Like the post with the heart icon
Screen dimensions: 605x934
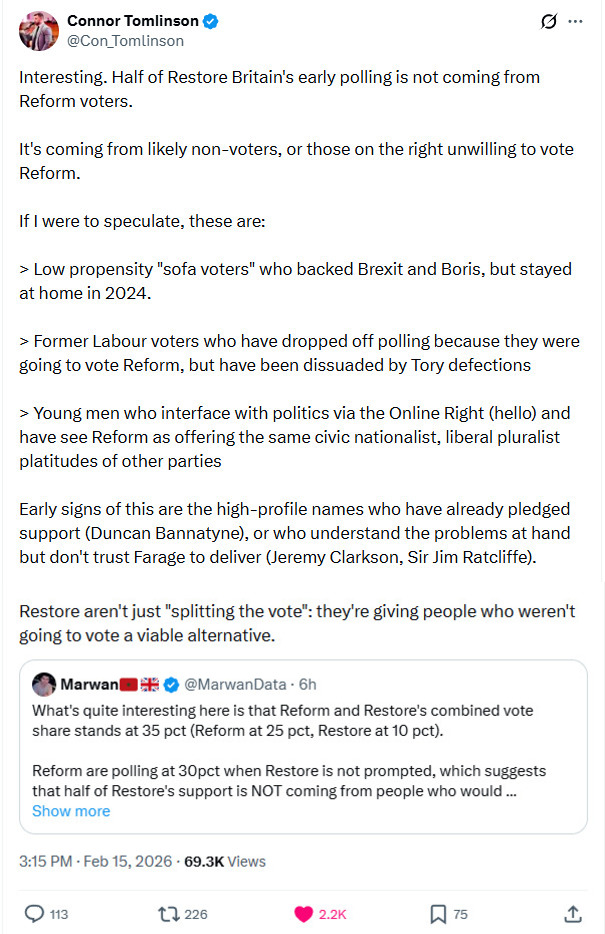click(x=303, y=913)
